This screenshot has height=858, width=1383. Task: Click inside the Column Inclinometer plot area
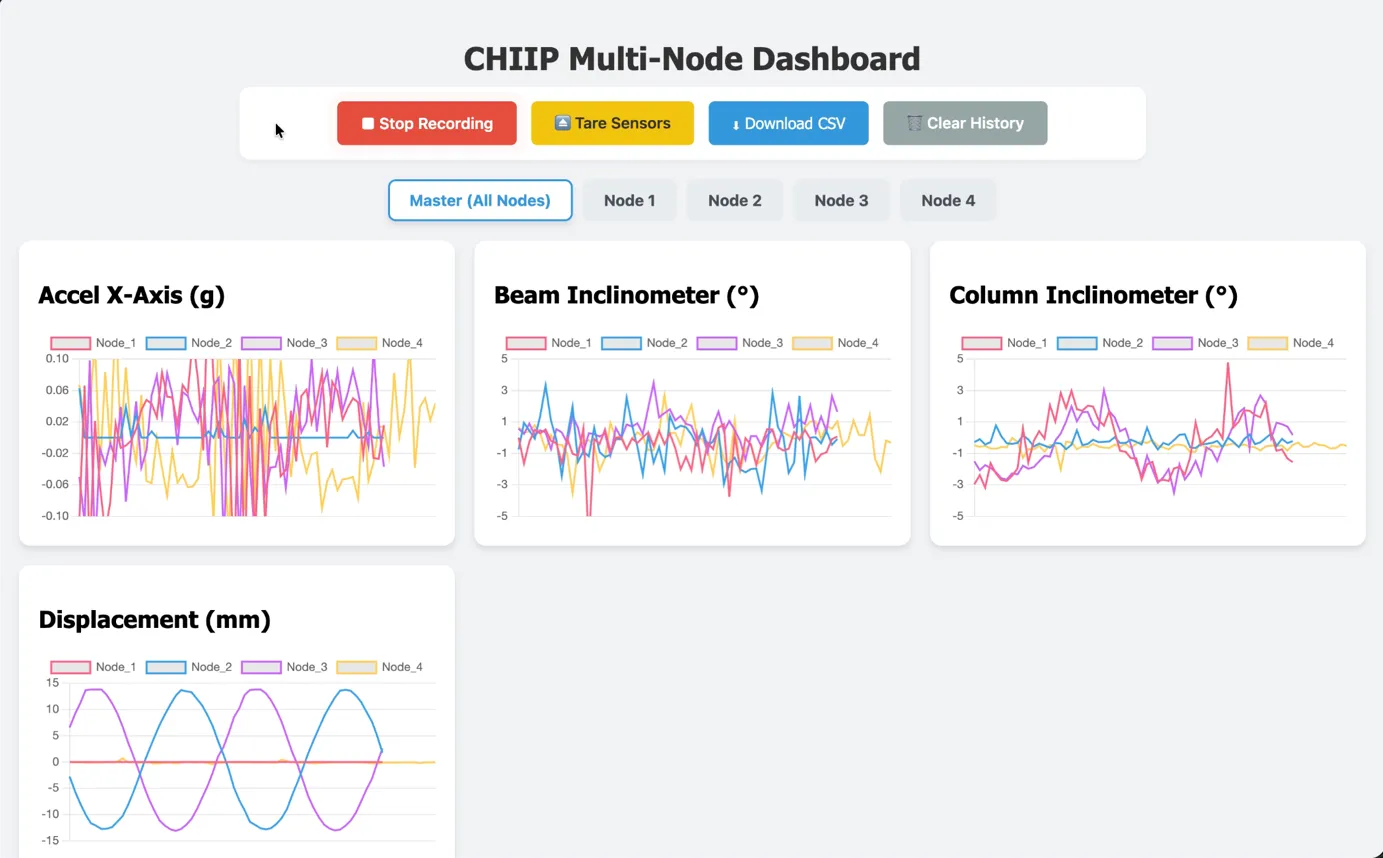click(1160, 437)
